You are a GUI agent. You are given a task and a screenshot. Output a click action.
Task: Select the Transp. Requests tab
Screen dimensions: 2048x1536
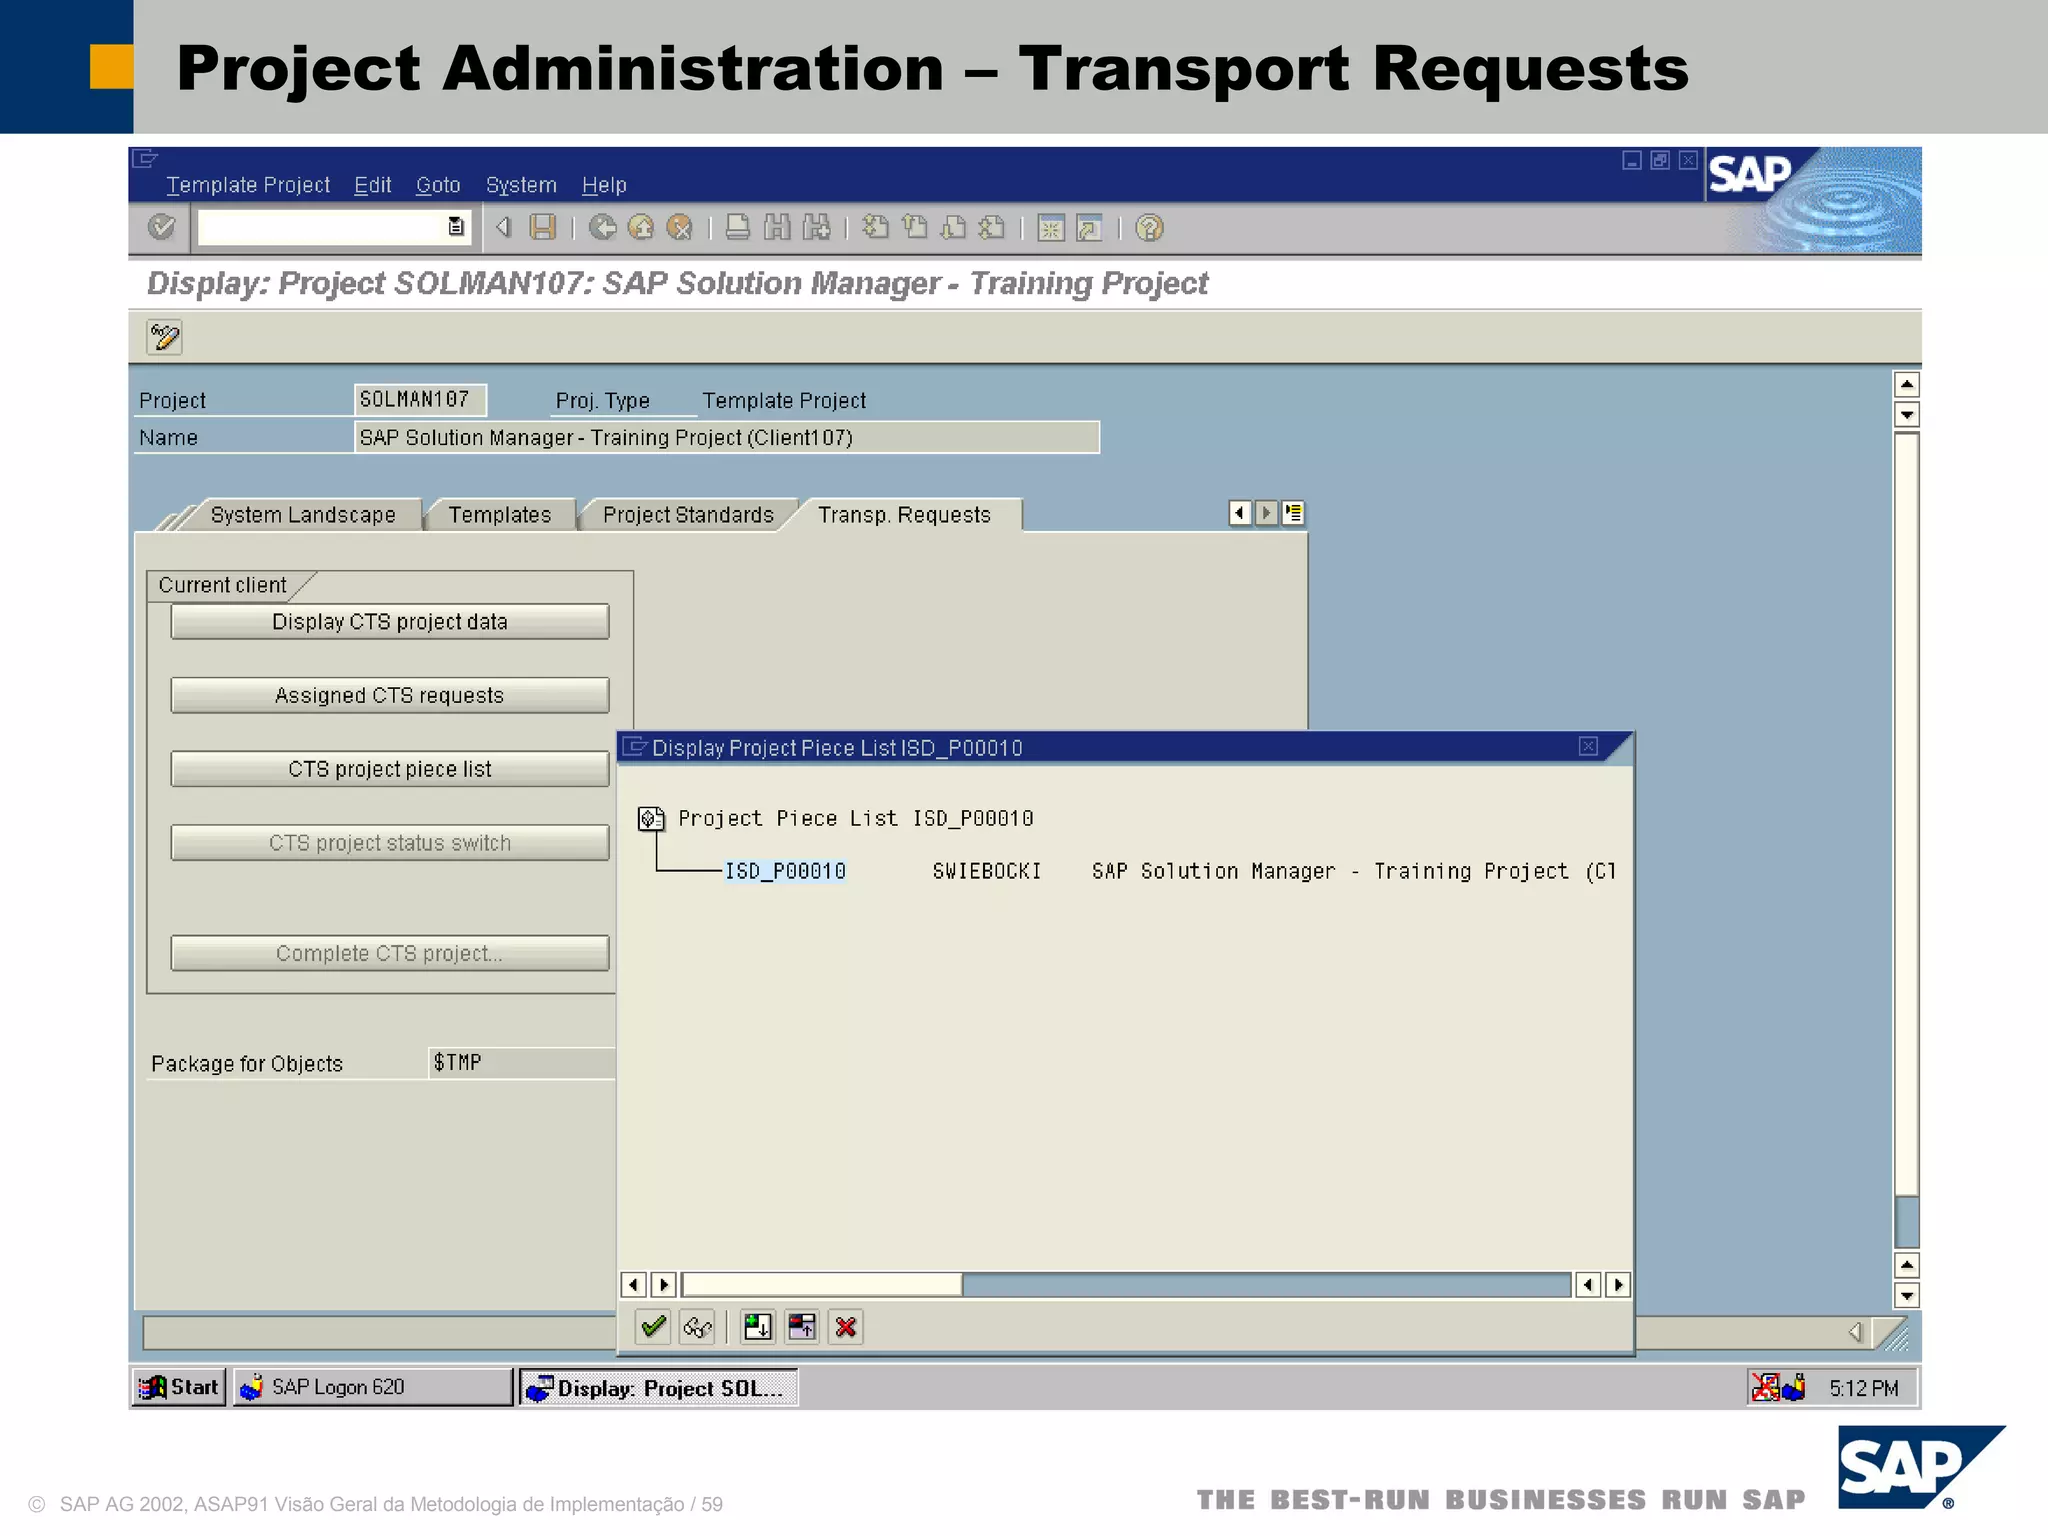[904, 515]
